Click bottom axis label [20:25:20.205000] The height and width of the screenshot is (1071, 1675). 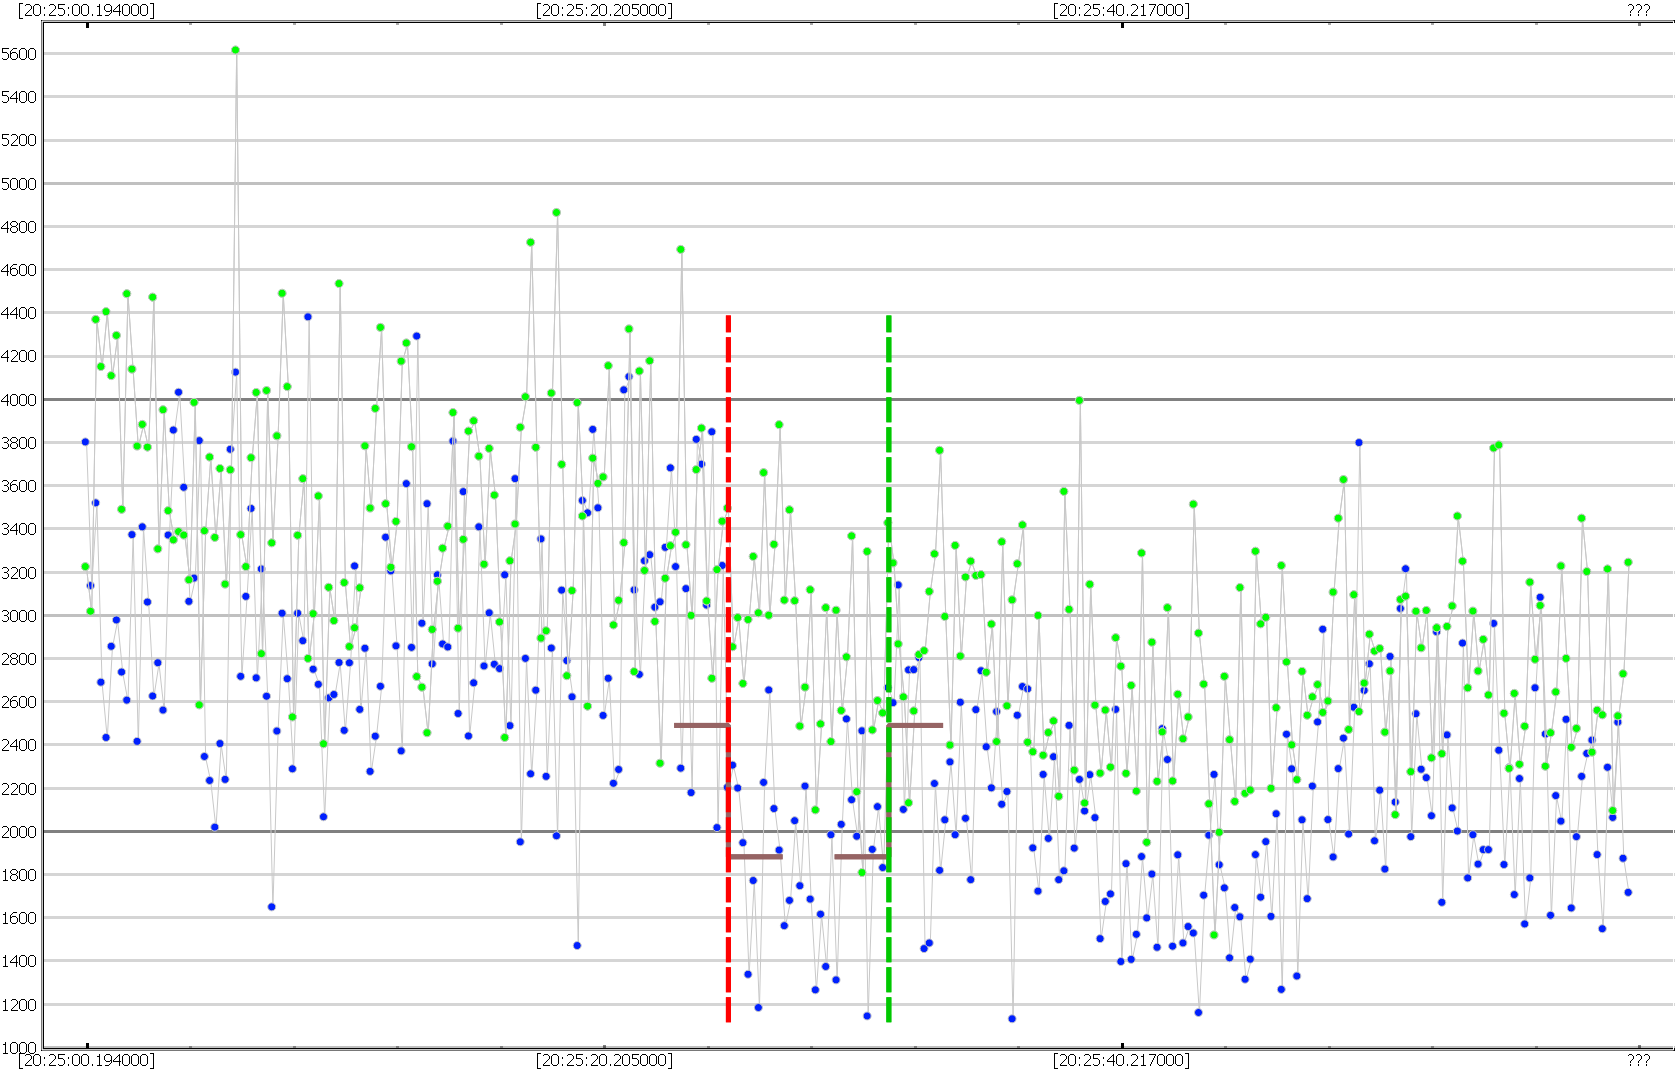[x=604, y=1060]
